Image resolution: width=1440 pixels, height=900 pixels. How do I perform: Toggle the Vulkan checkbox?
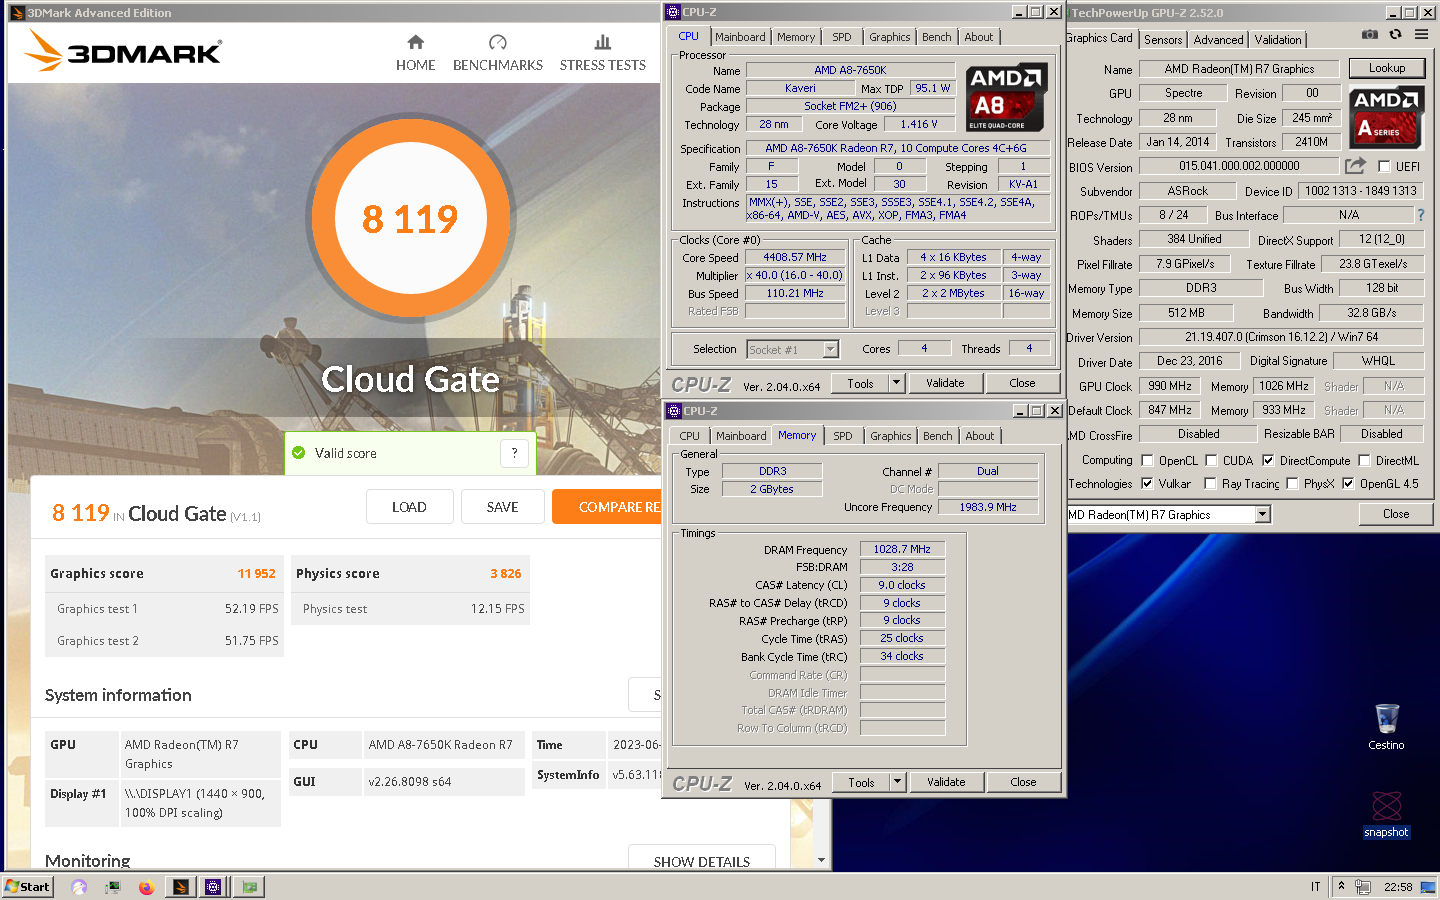[x=1147, y=483]
